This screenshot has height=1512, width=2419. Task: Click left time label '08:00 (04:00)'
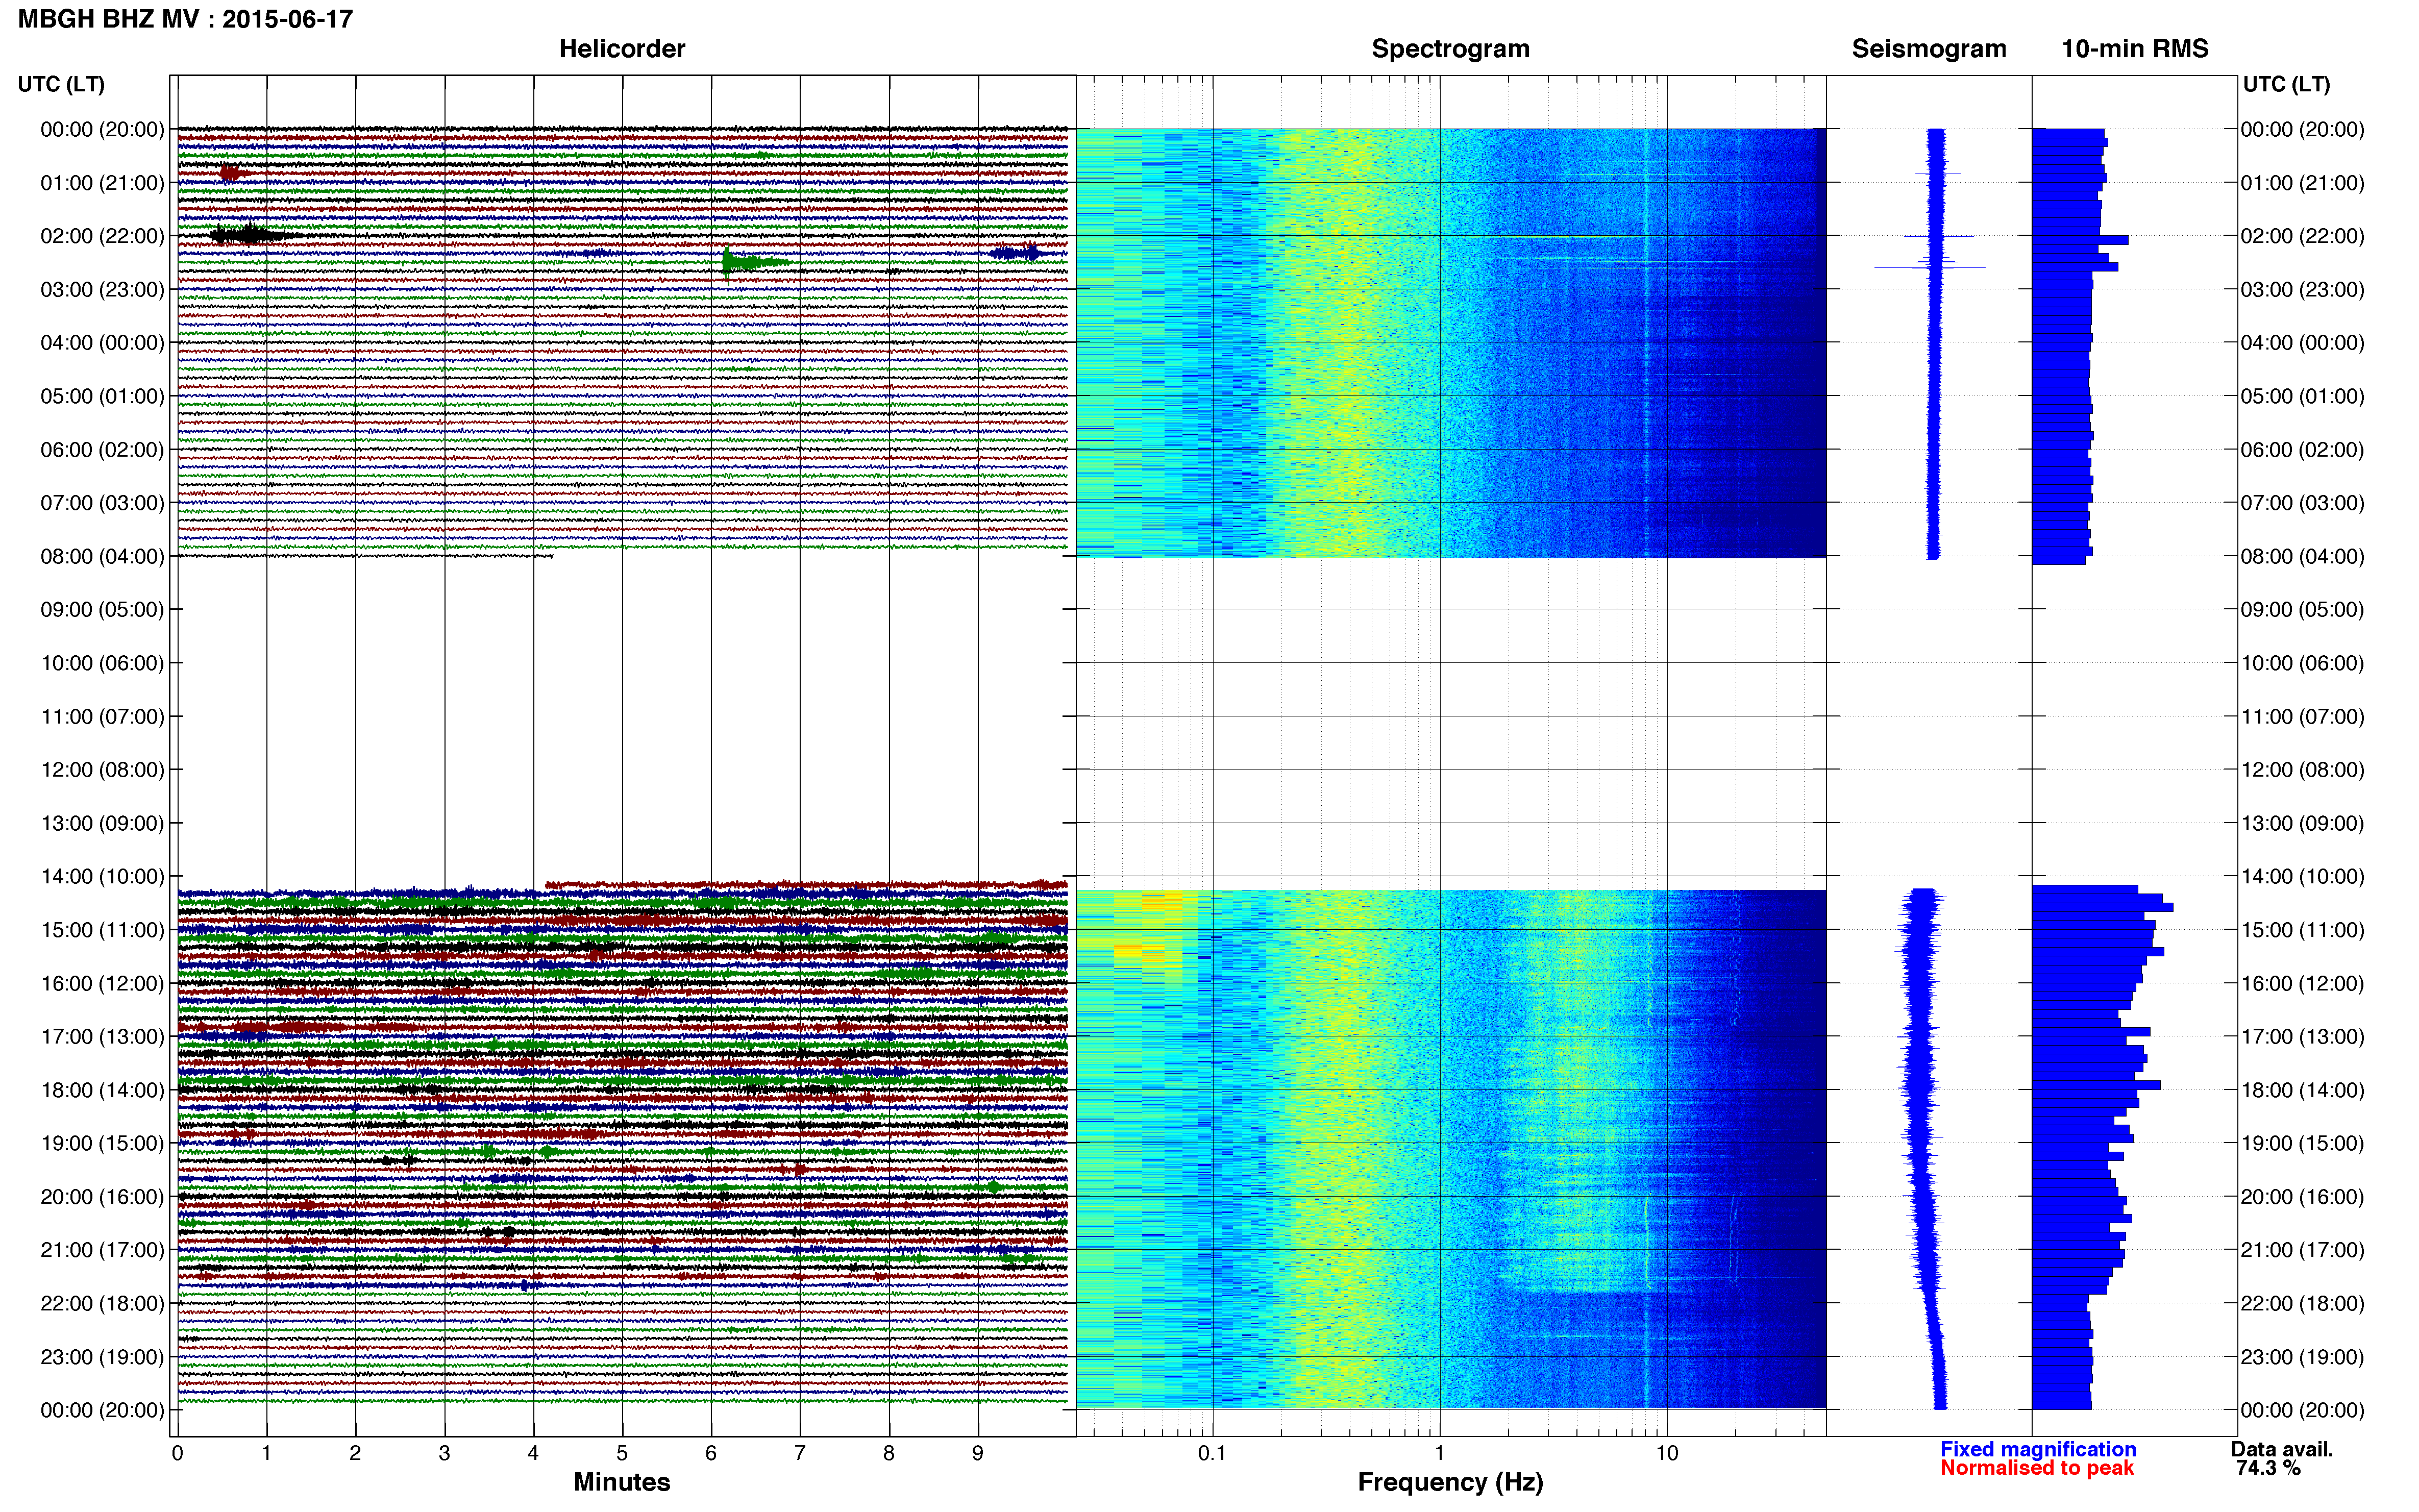click(102, 556)
